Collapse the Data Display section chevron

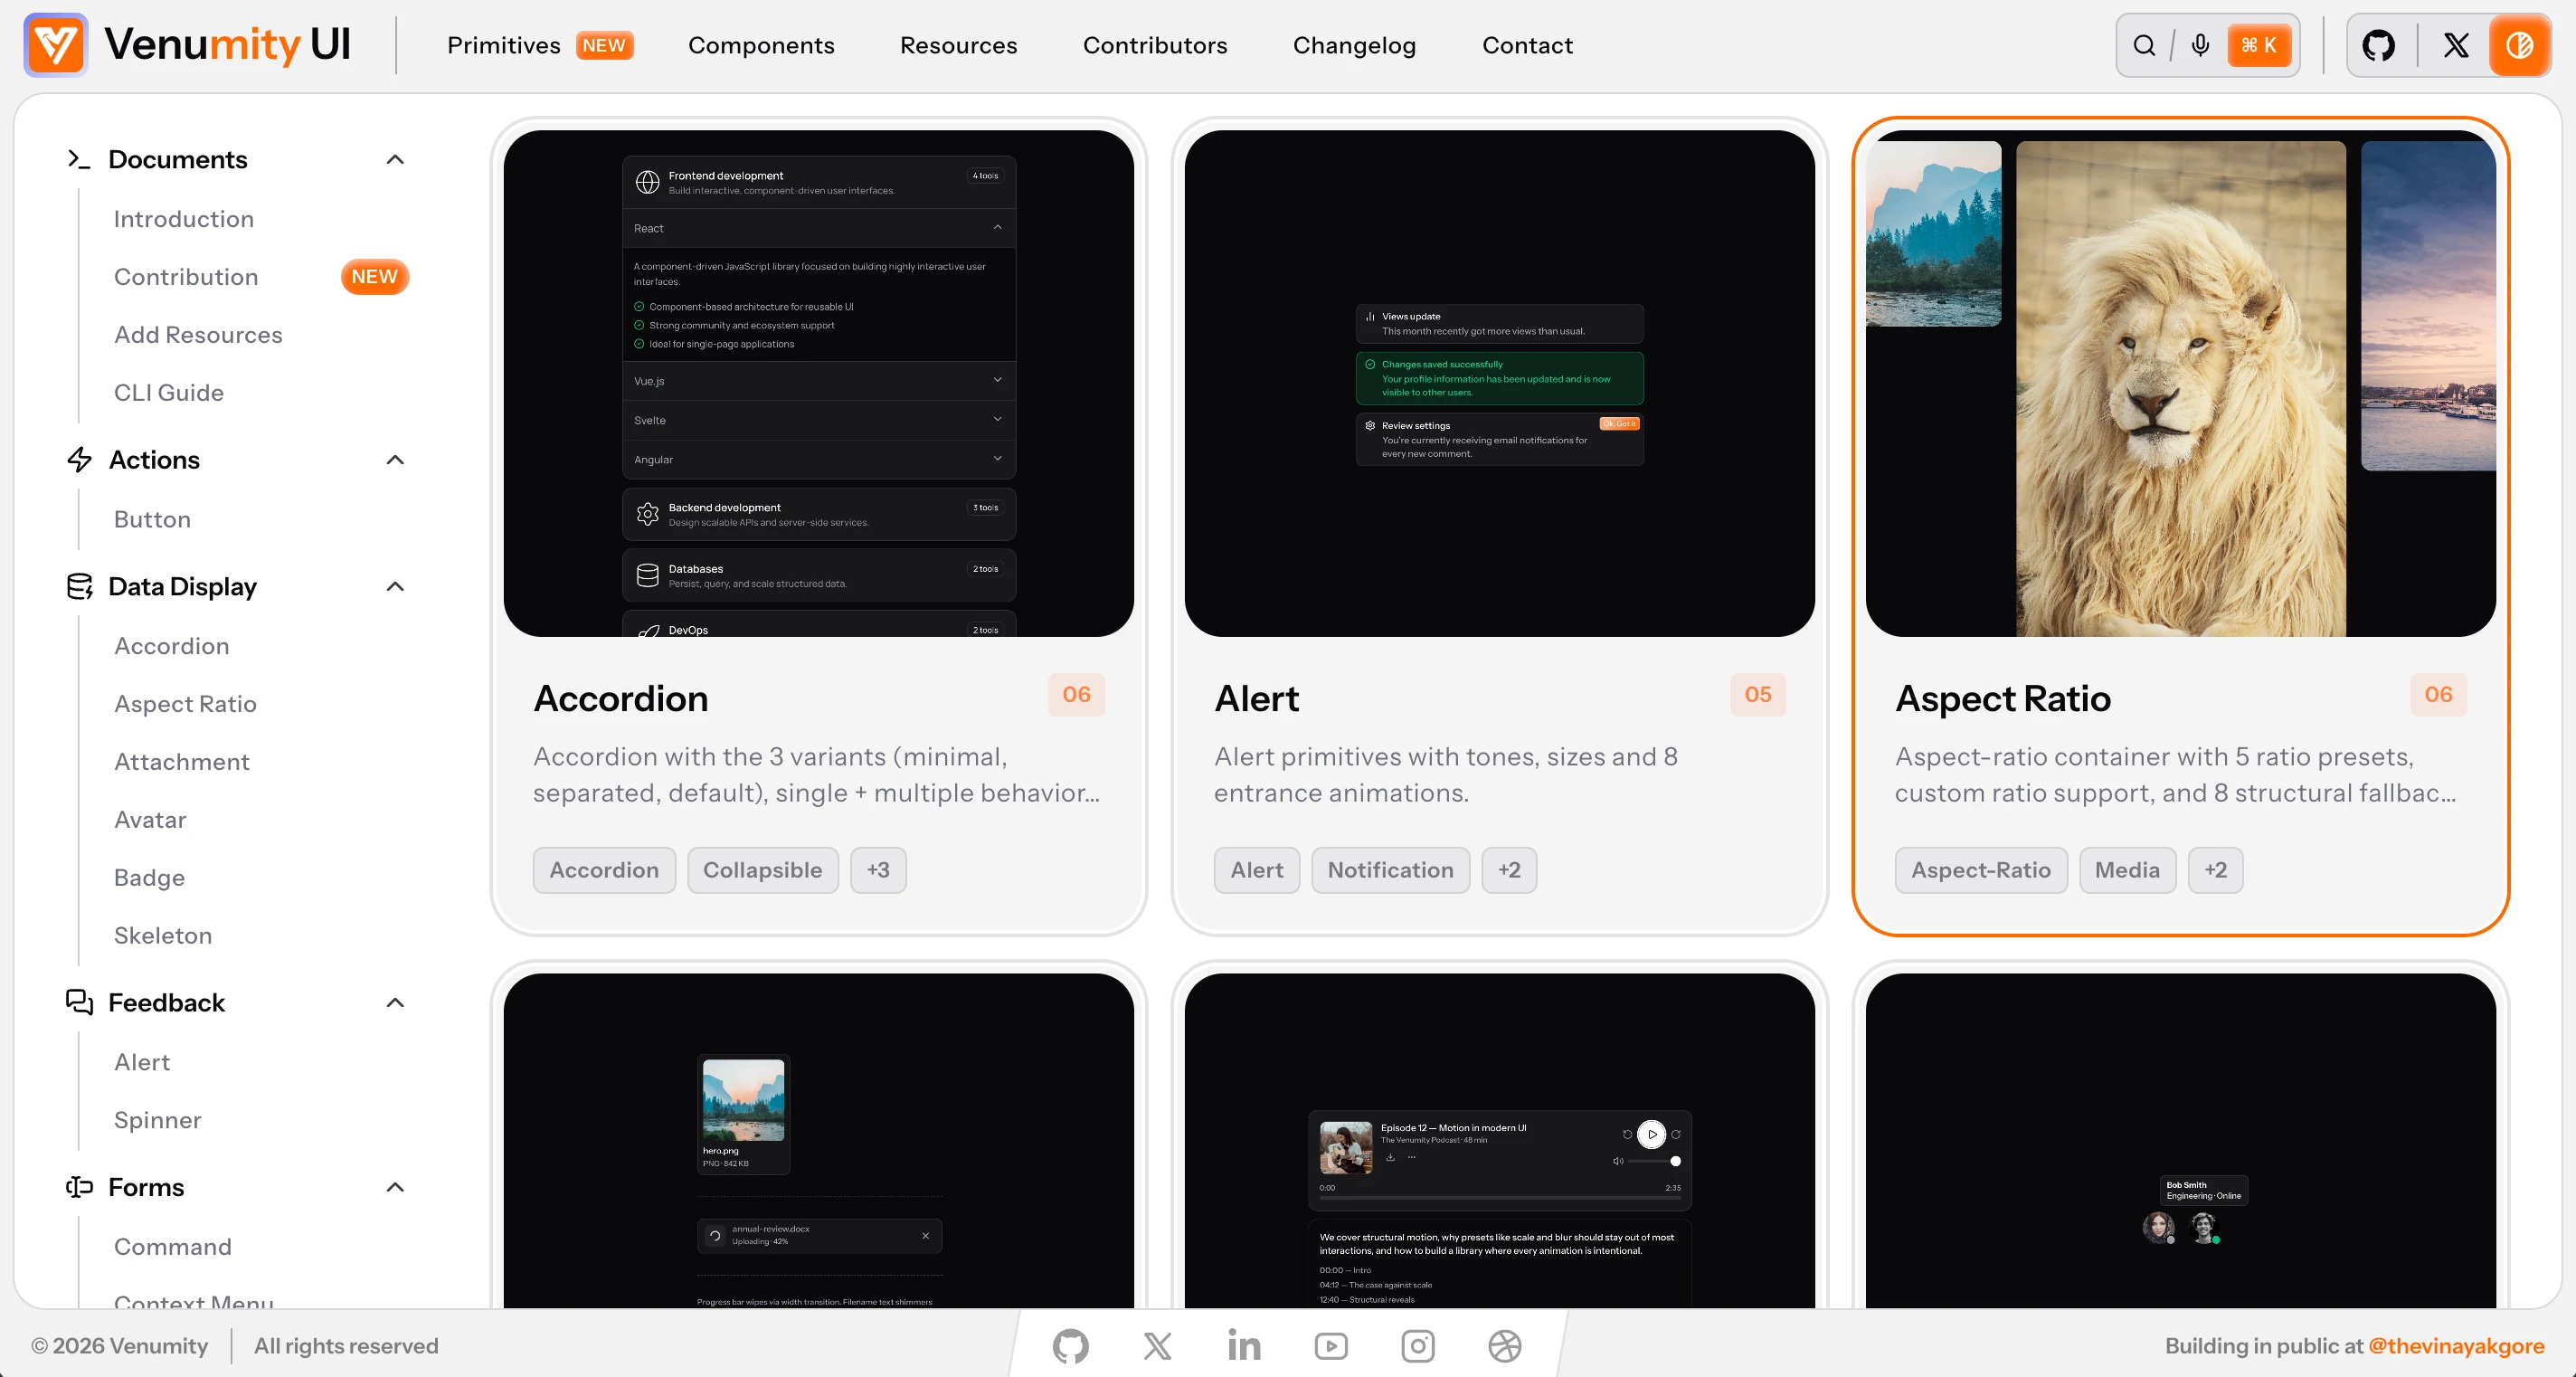(395, 586)
